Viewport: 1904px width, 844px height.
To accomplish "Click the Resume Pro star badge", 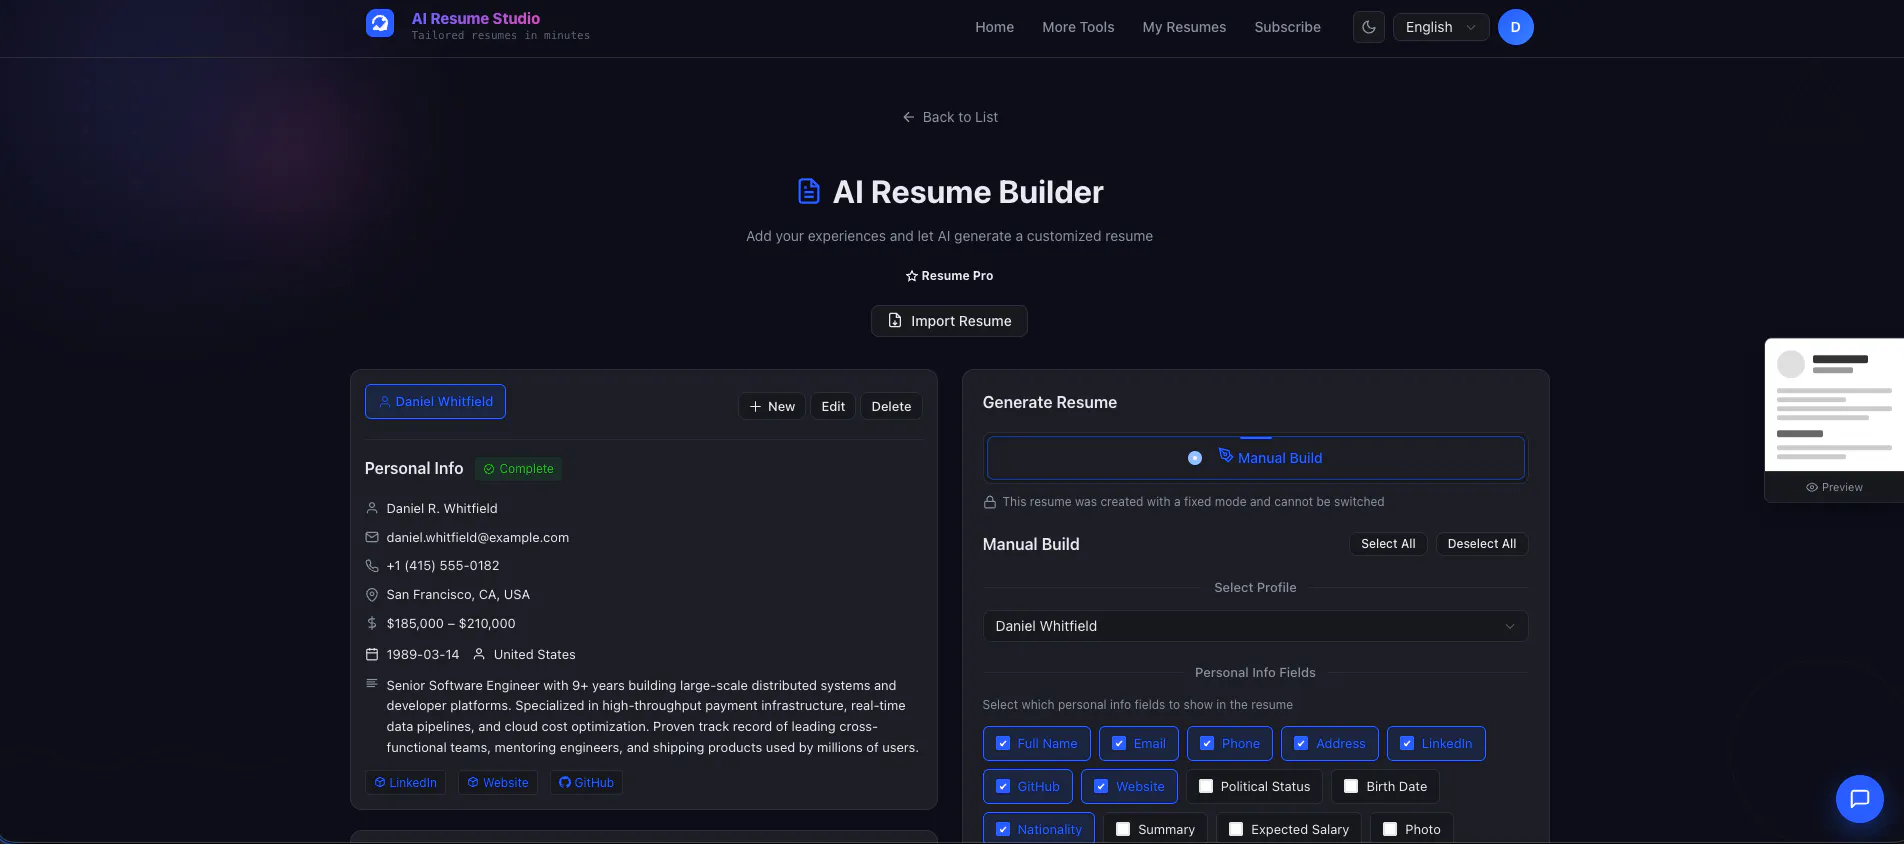I will 949,276.
